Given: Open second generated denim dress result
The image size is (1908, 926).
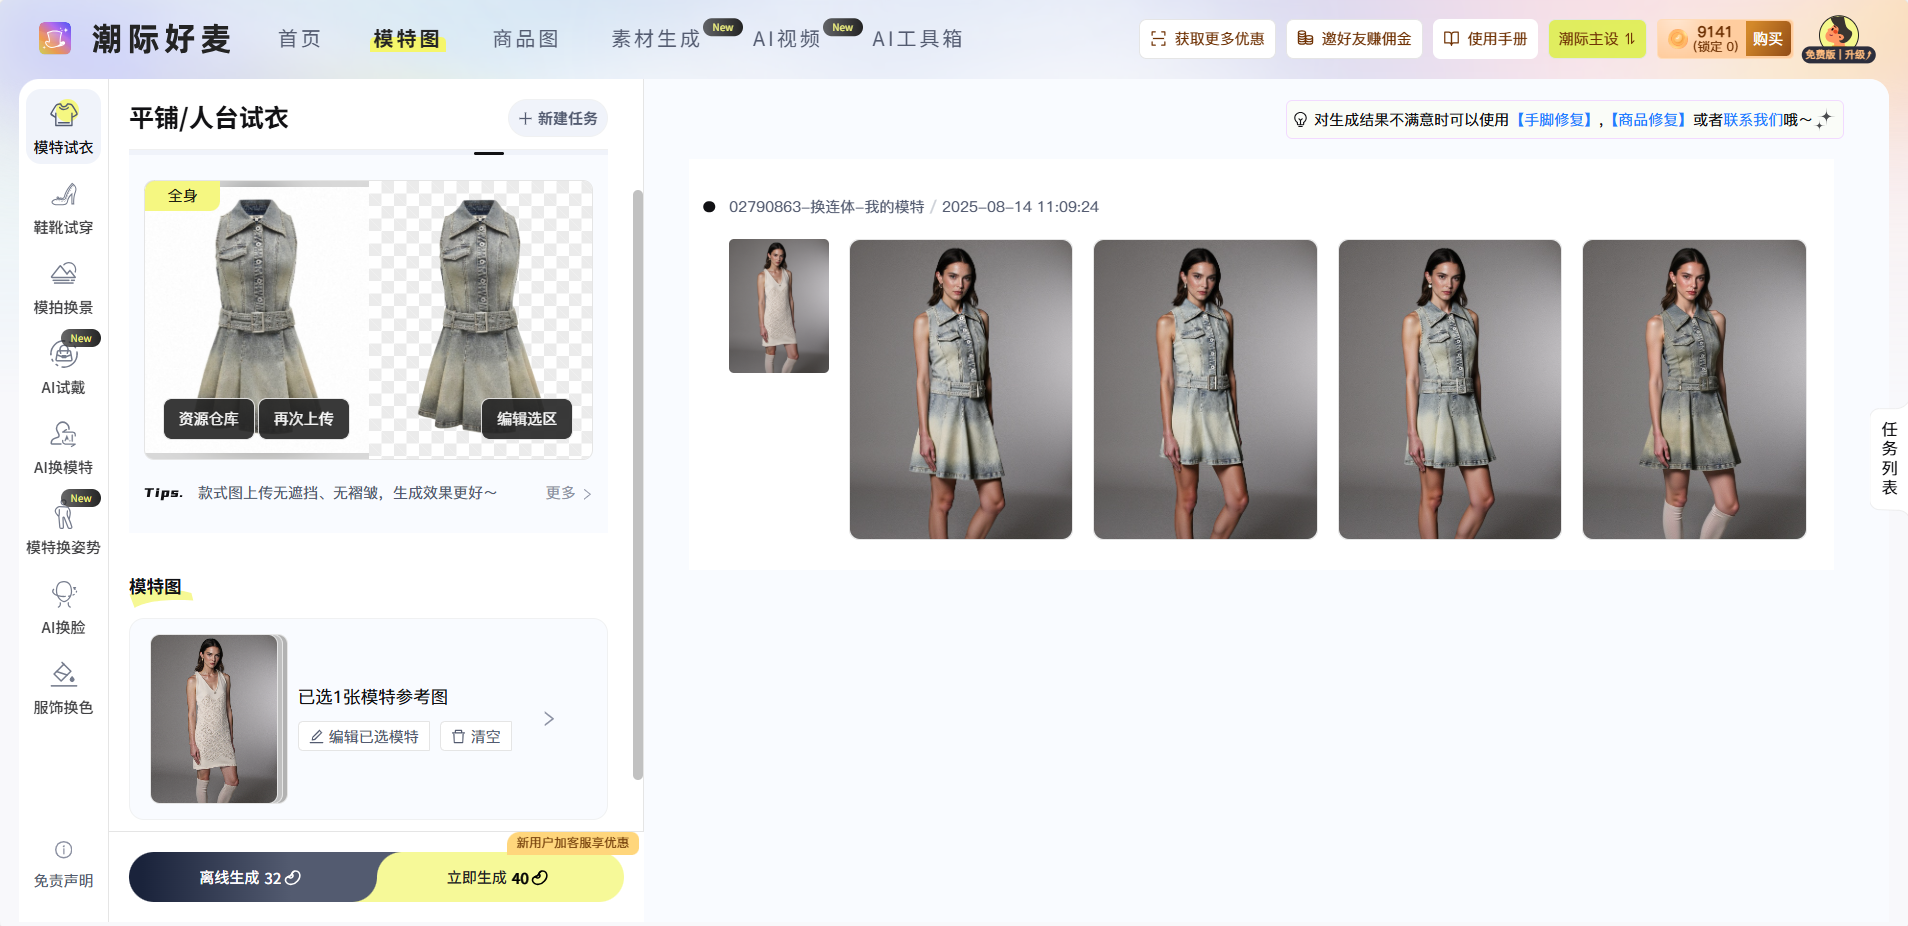Looking at the screenshot, I should pos(1205,389).
